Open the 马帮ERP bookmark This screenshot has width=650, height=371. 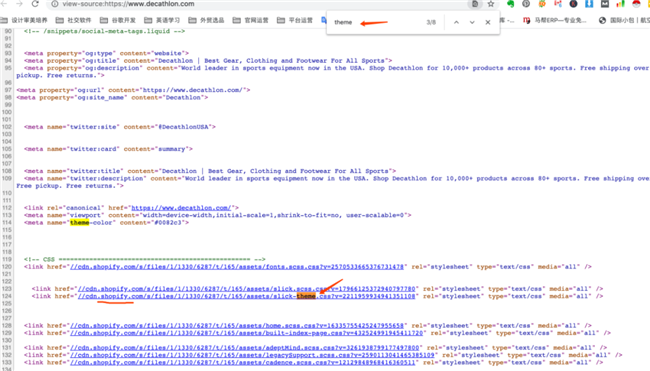[x=555, y=20]
